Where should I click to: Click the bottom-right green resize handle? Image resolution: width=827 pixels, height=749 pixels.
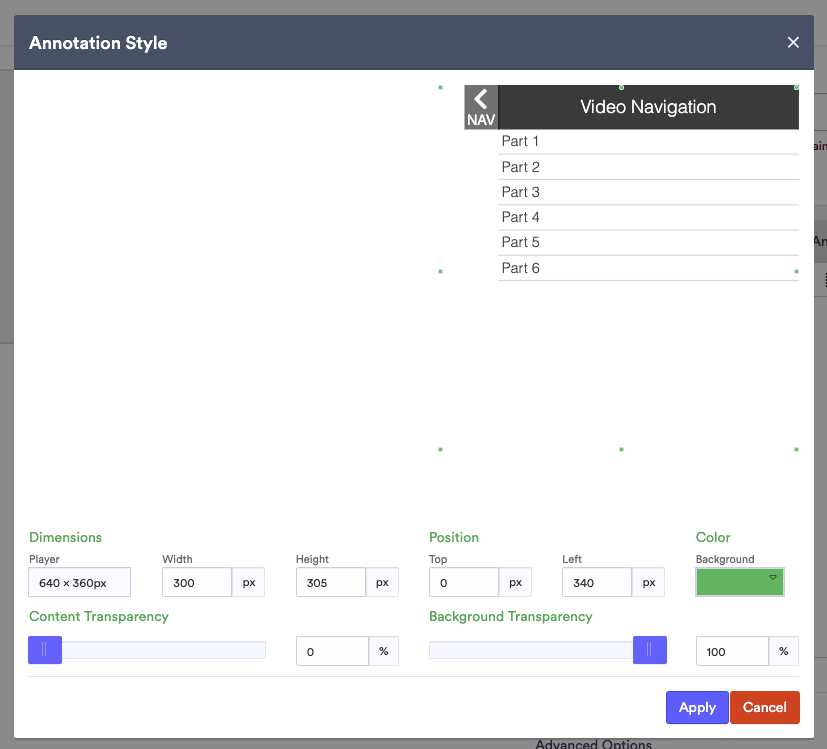(x=796, y=450)
